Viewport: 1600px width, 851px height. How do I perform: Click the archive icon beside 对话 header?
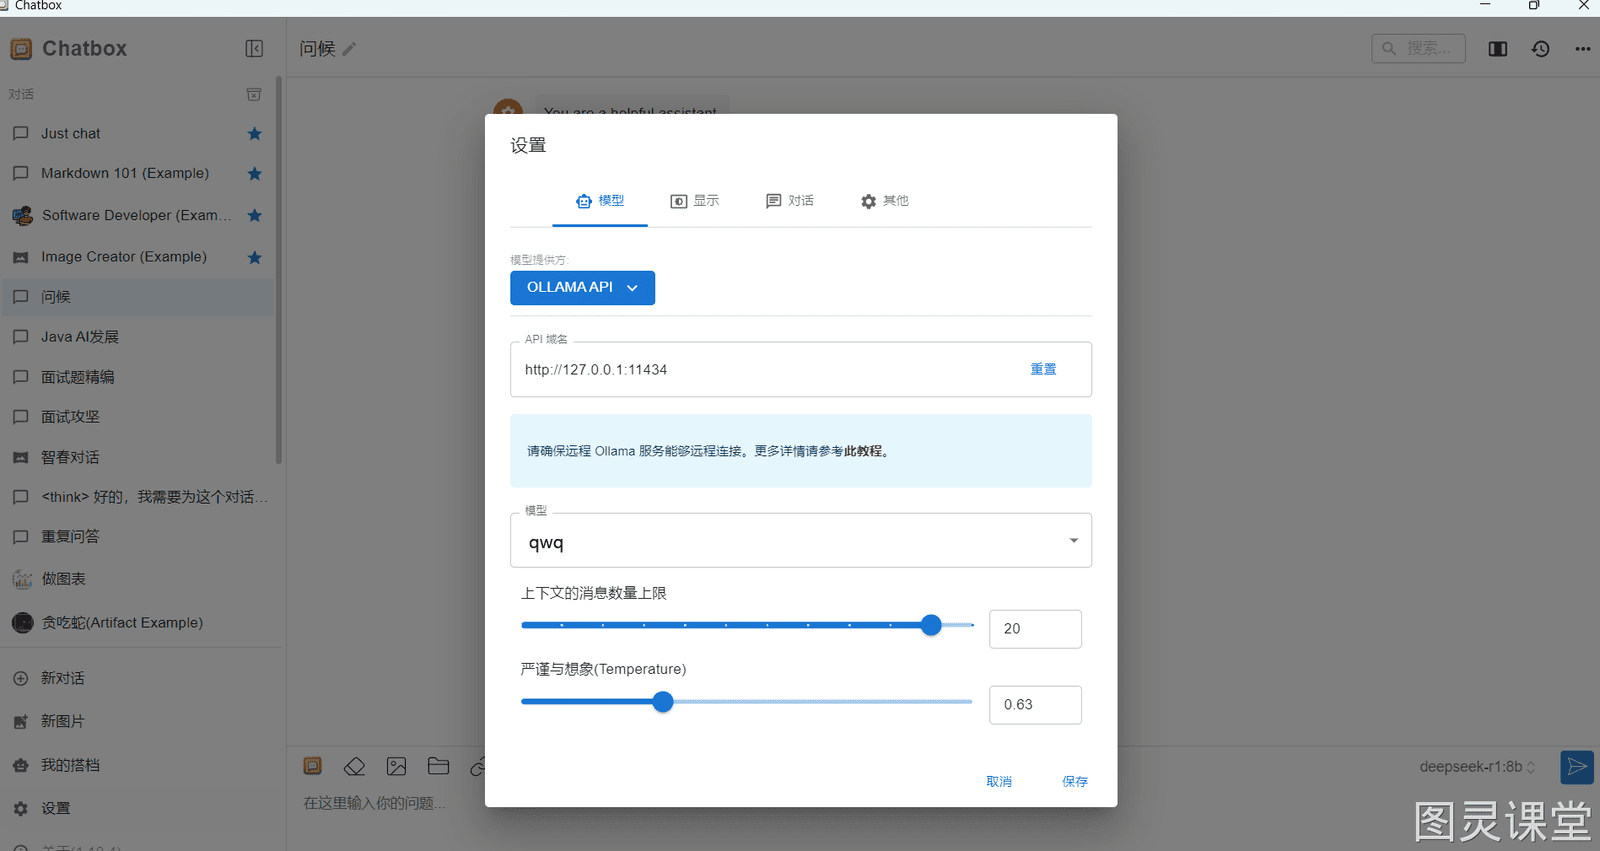[254, 94]
